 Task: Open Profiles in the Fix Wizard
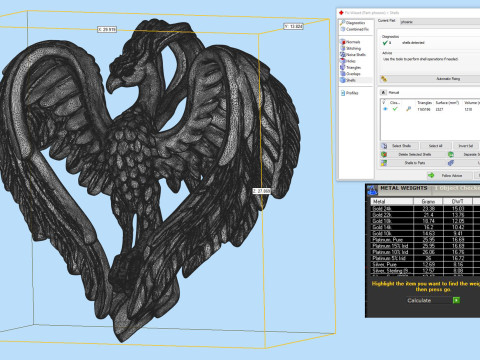pos(349,93)
